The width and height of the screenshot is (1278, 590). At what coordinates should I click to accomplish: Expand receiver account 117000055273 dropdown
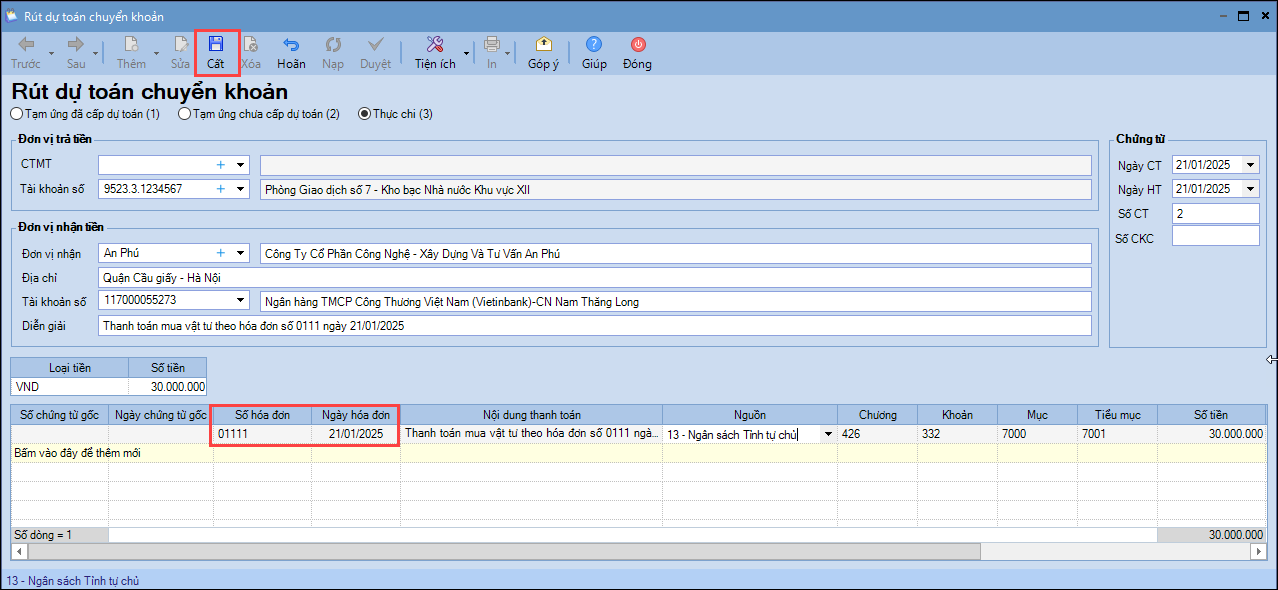(x=240, y=299)
